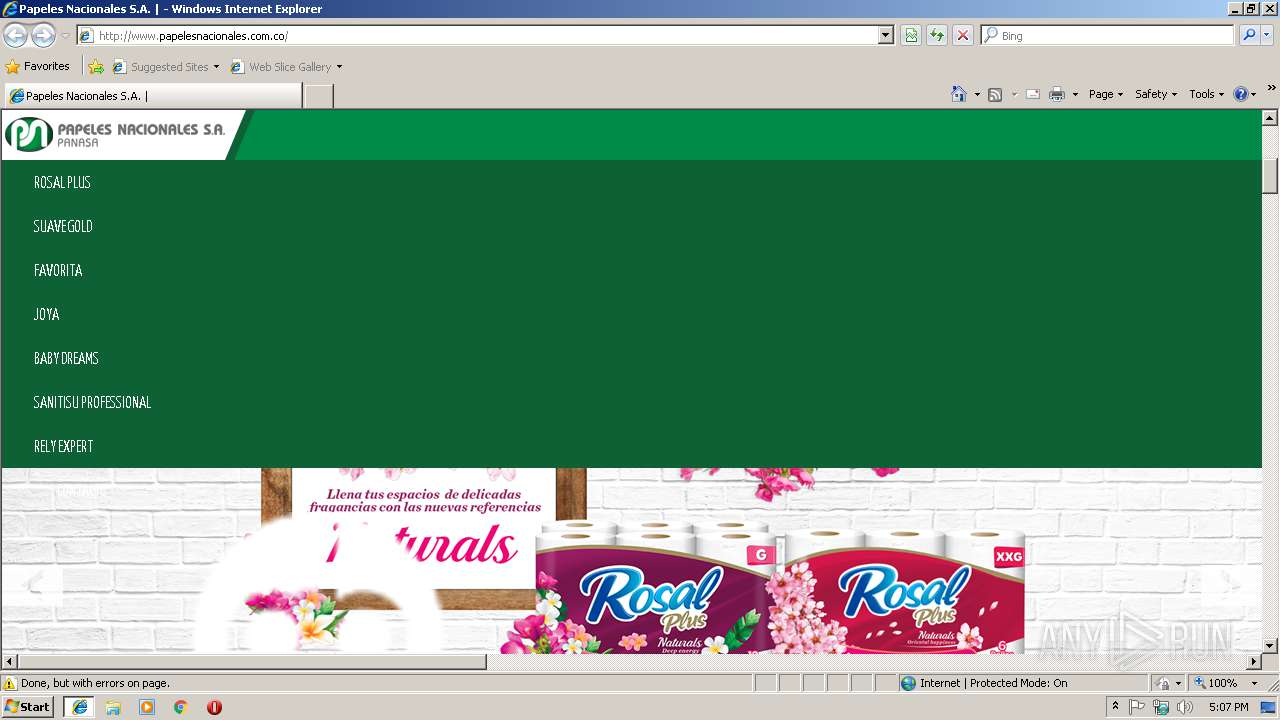Click the search magnifier button
The width and height of the screenshot is (1280, 720).
(1249, 35)
